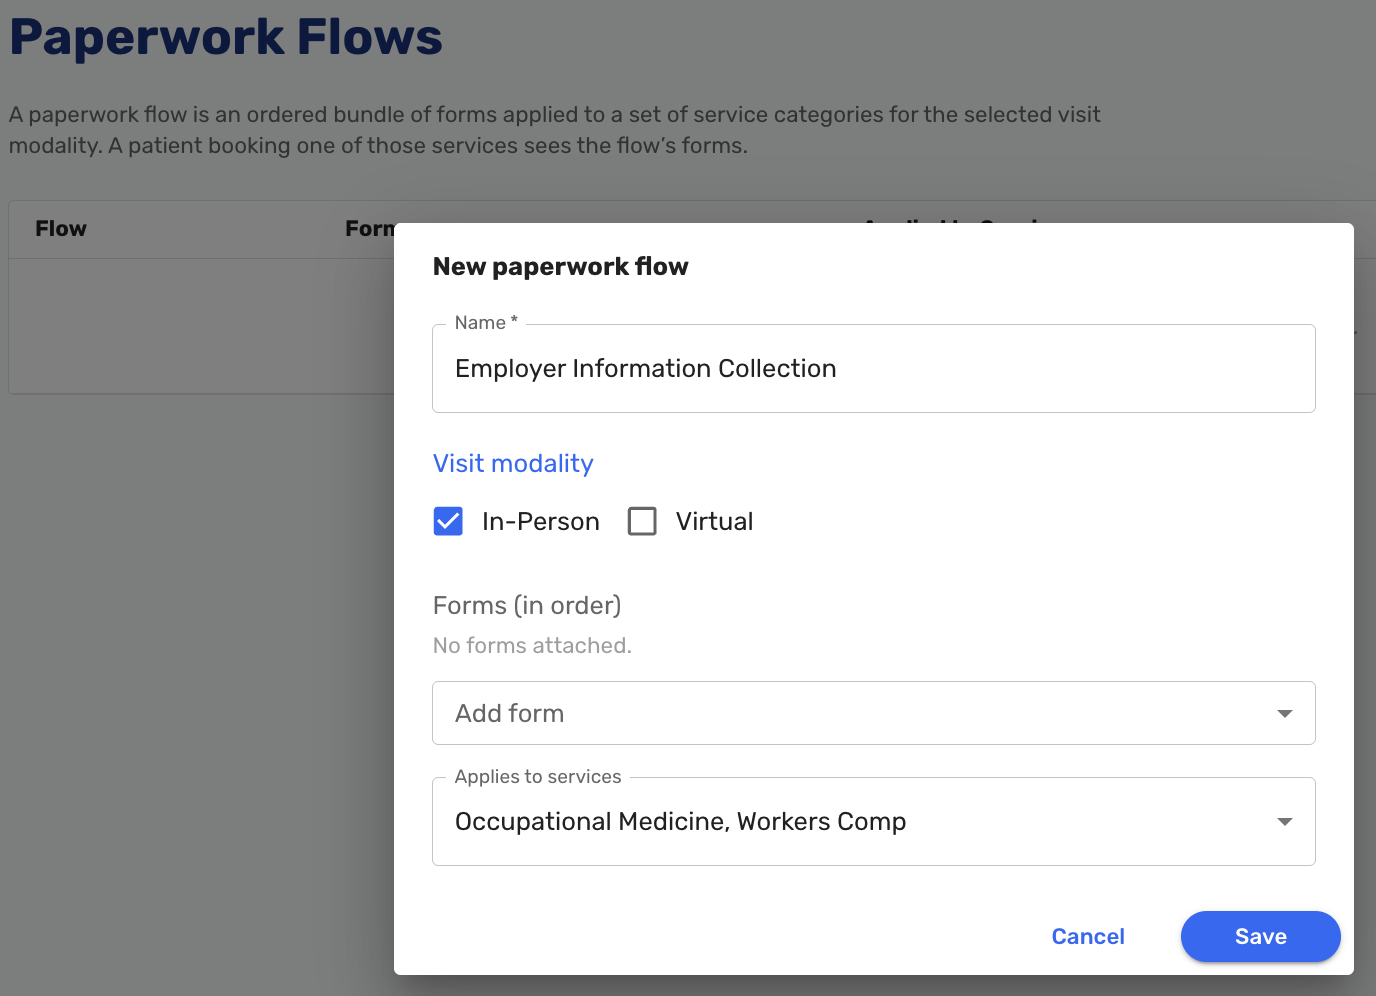
Task: Save the new paperwork flow
Action: [1260, 936]
